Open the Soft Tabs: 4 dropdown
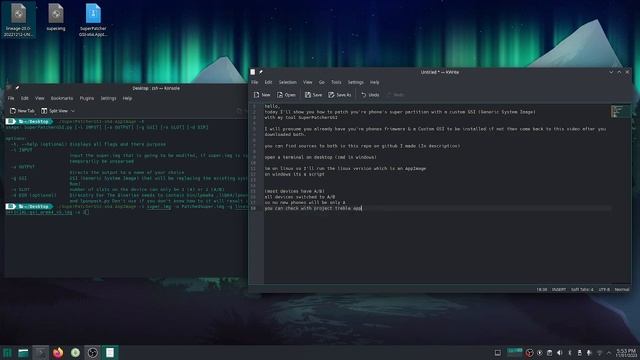Screen dimensions: 640x360 click(x=582, y=289)
